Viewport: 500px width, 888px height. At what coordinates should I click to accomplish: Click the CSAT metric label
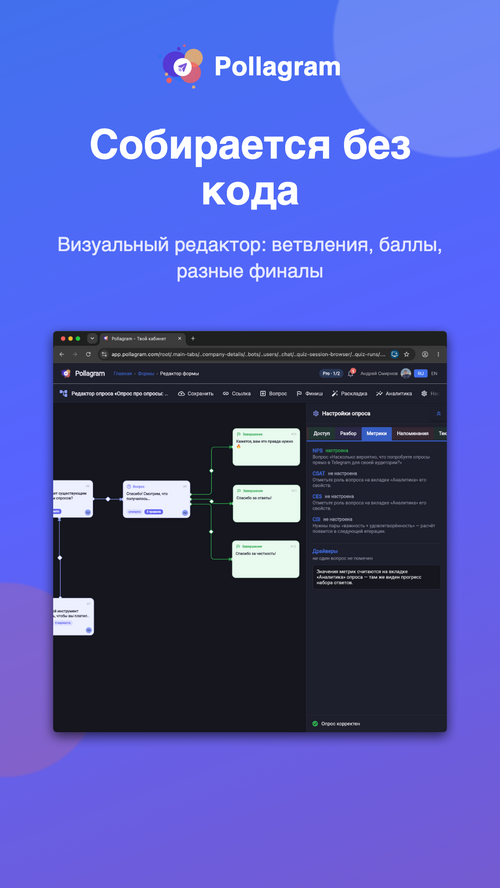point(319,473)
